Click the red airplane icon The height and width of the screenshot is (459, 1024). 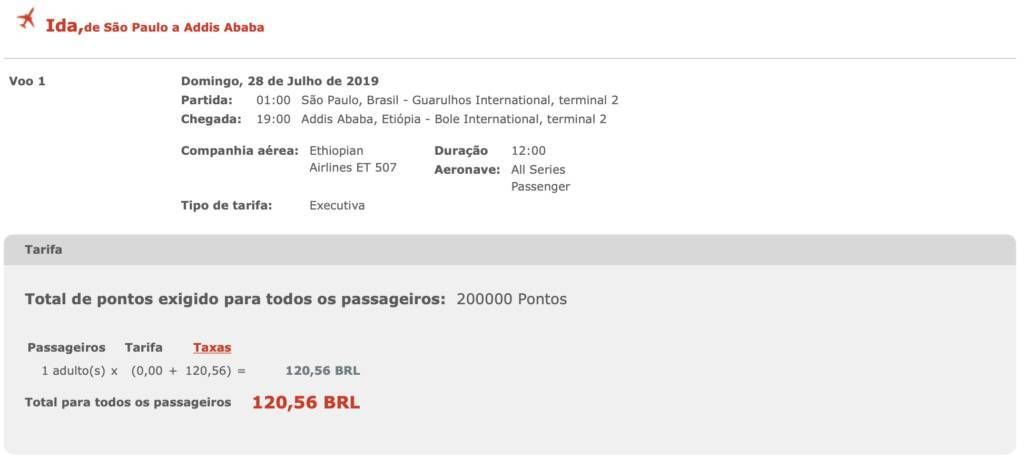[x=26, y=20]
